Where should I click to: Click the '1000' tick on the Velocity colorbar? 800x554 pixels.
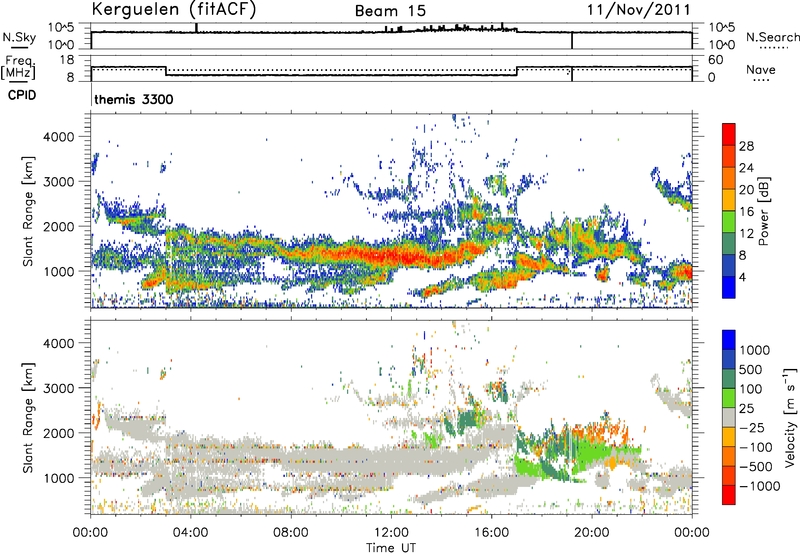pos(754,350)
